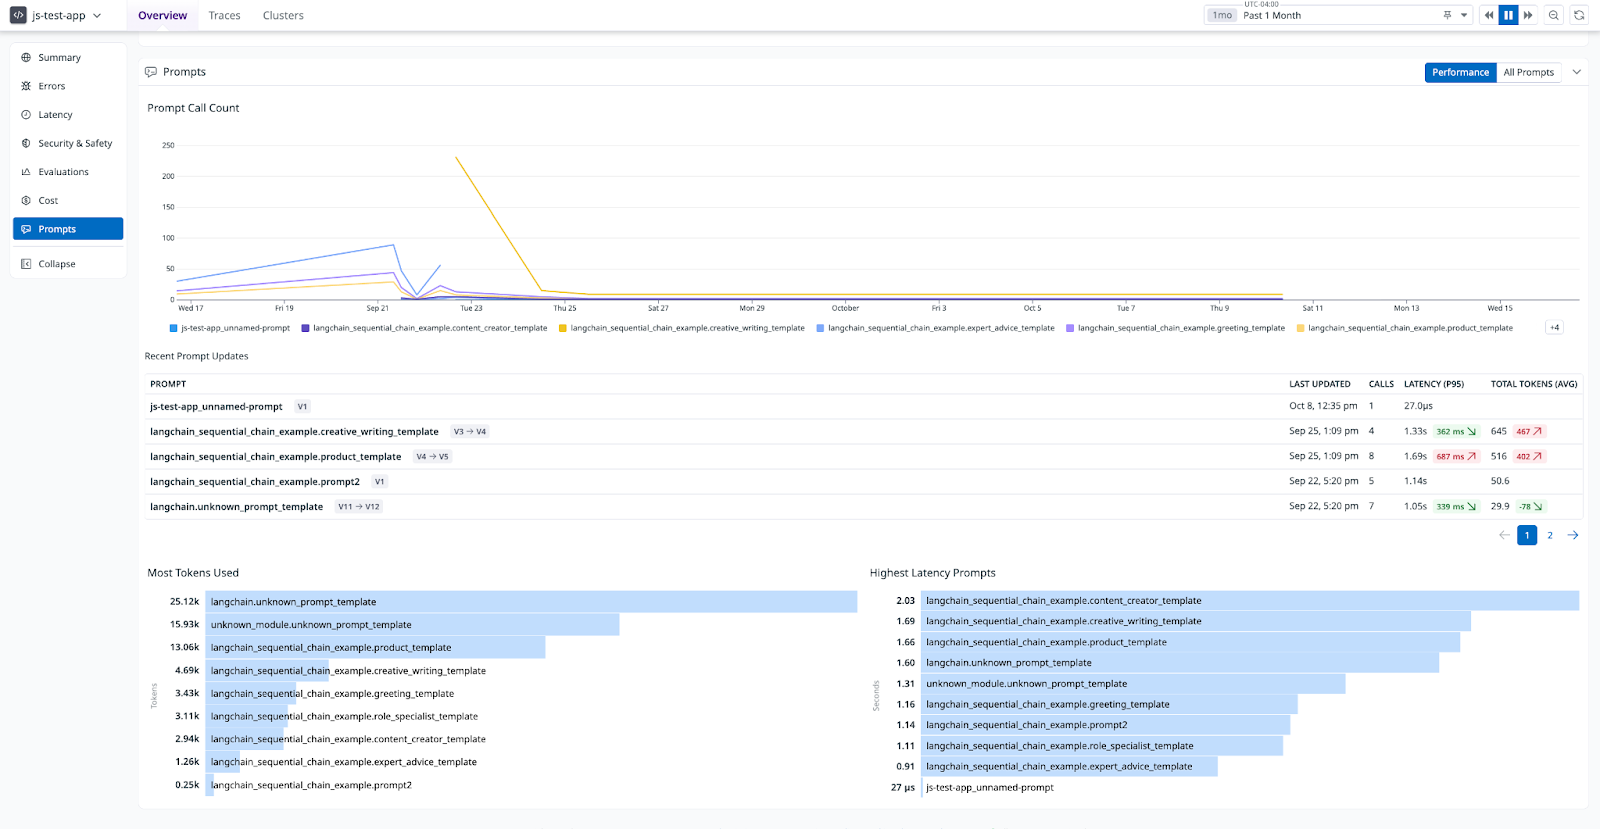Switch to the Traces tab
Image resolution: width=1600 pixels, height=829 pixels.
pos(224,15)
